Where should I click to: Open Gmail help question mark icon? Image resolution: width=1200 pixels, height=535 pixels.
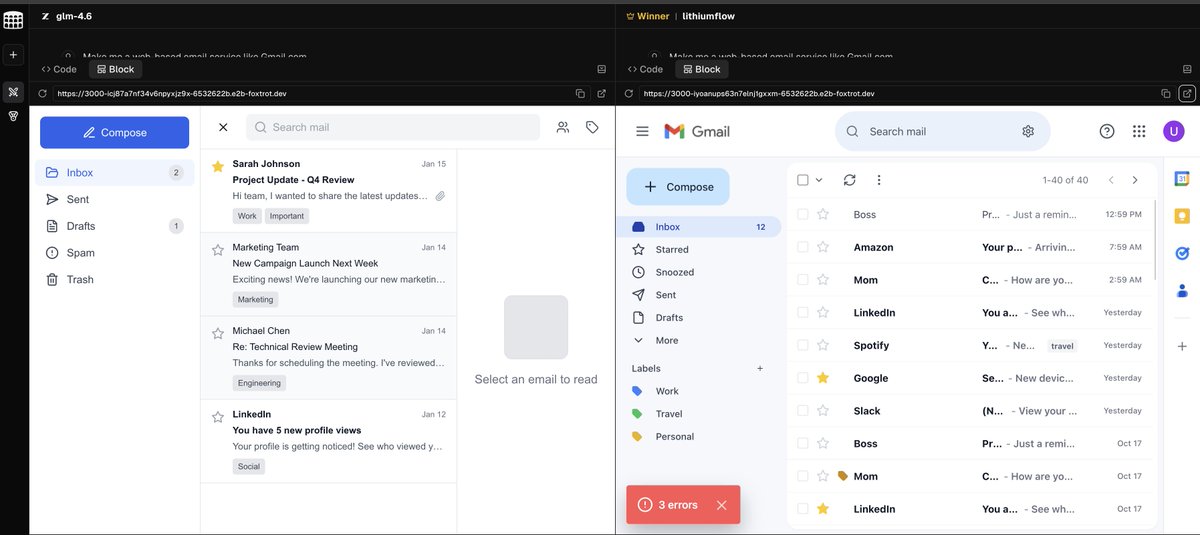coord(1107,131)
